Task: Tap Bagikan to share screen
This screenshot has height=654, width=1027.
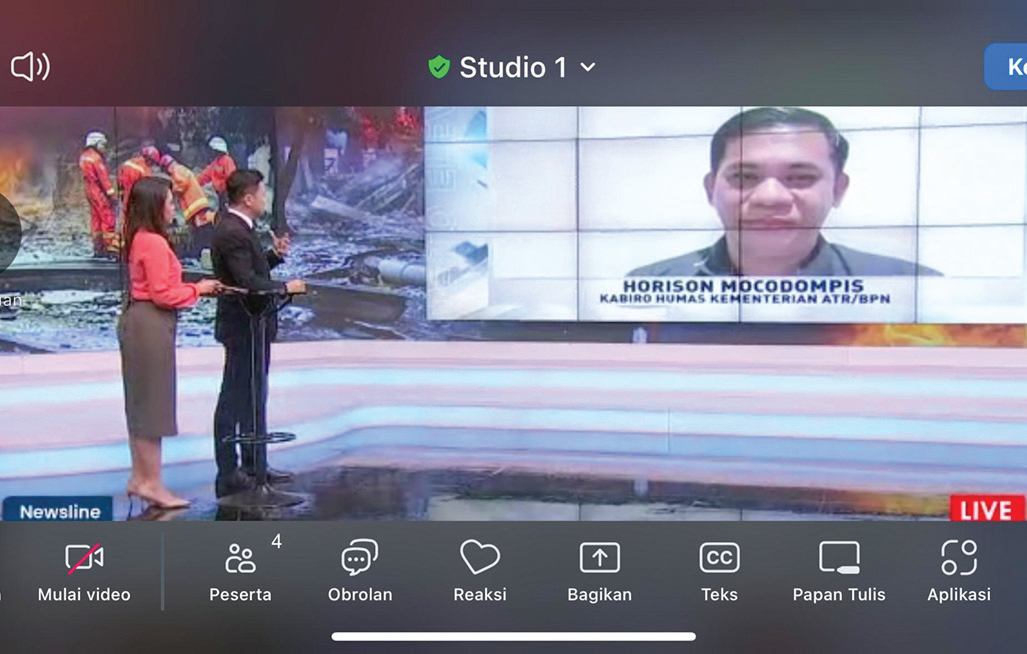Action: 599,572
